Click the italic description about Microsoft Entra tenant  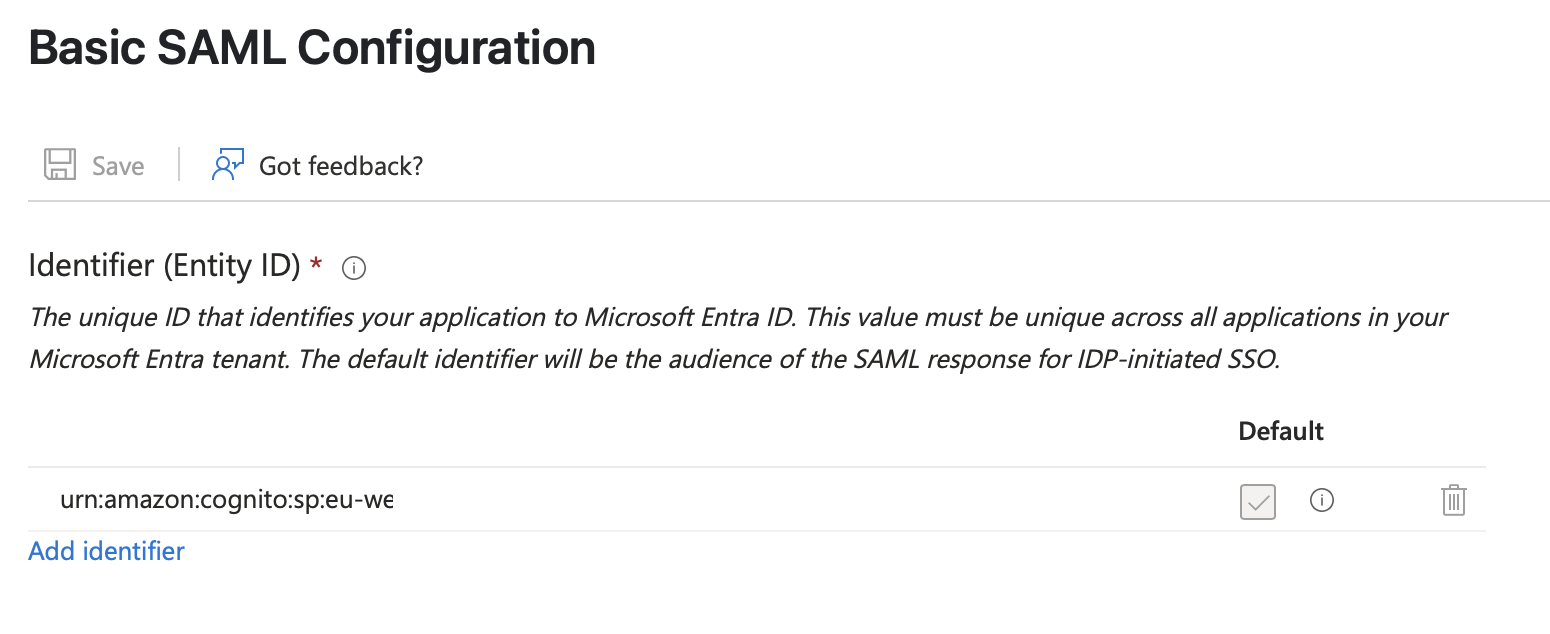tap(738, 338)
